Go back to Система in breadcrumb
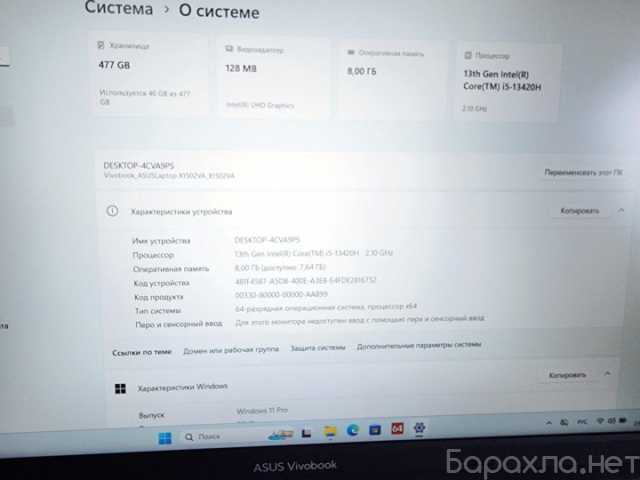The height and width of the screenshot is (480, 640). click(119, 10)
